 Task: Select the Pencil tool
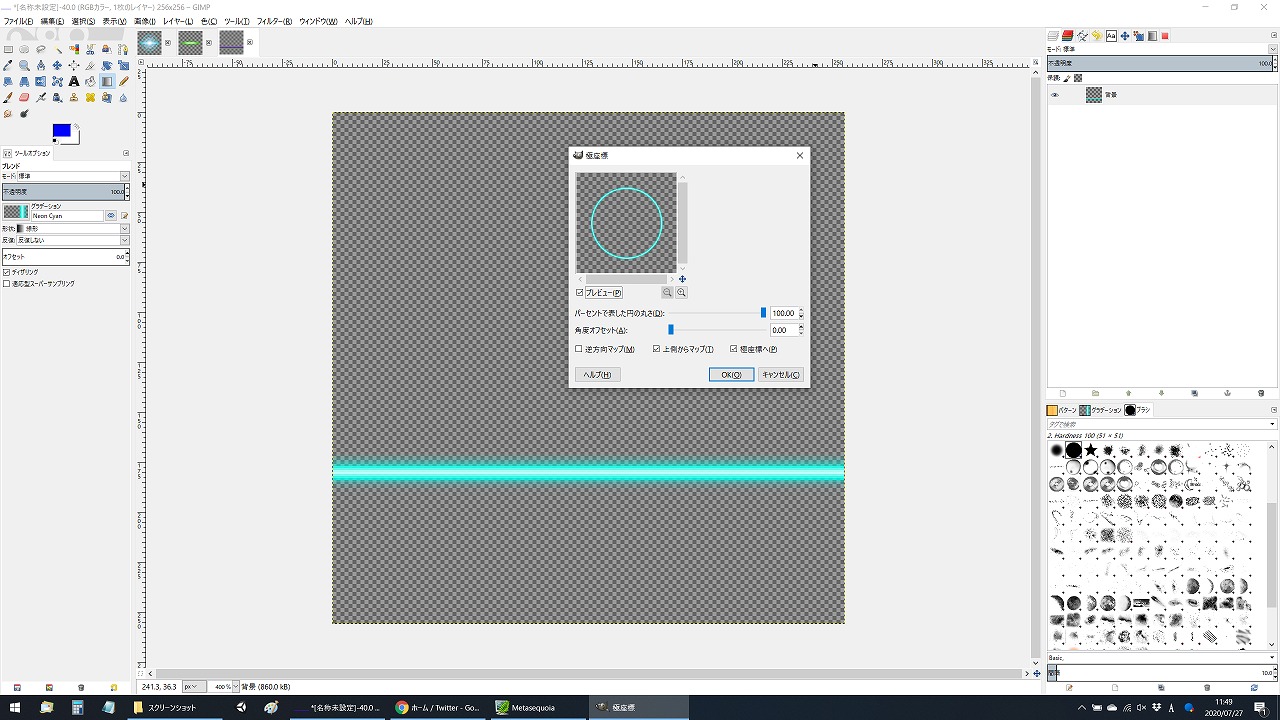tap(123, 82)
